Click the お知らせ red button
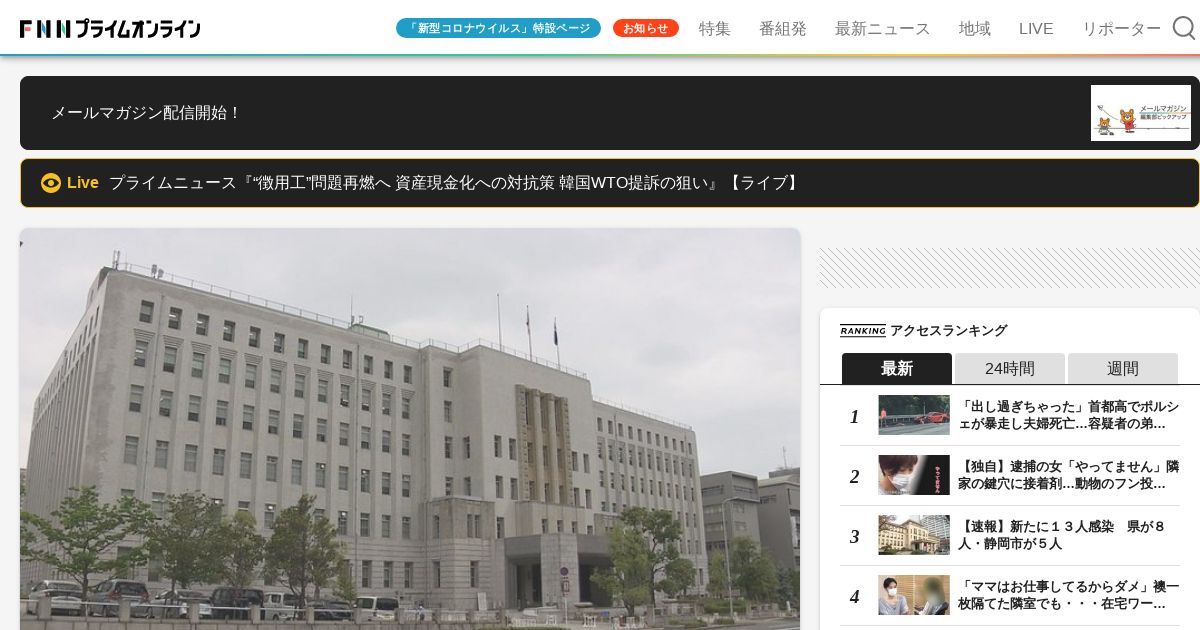1200x630 pixels. [646, 28]
